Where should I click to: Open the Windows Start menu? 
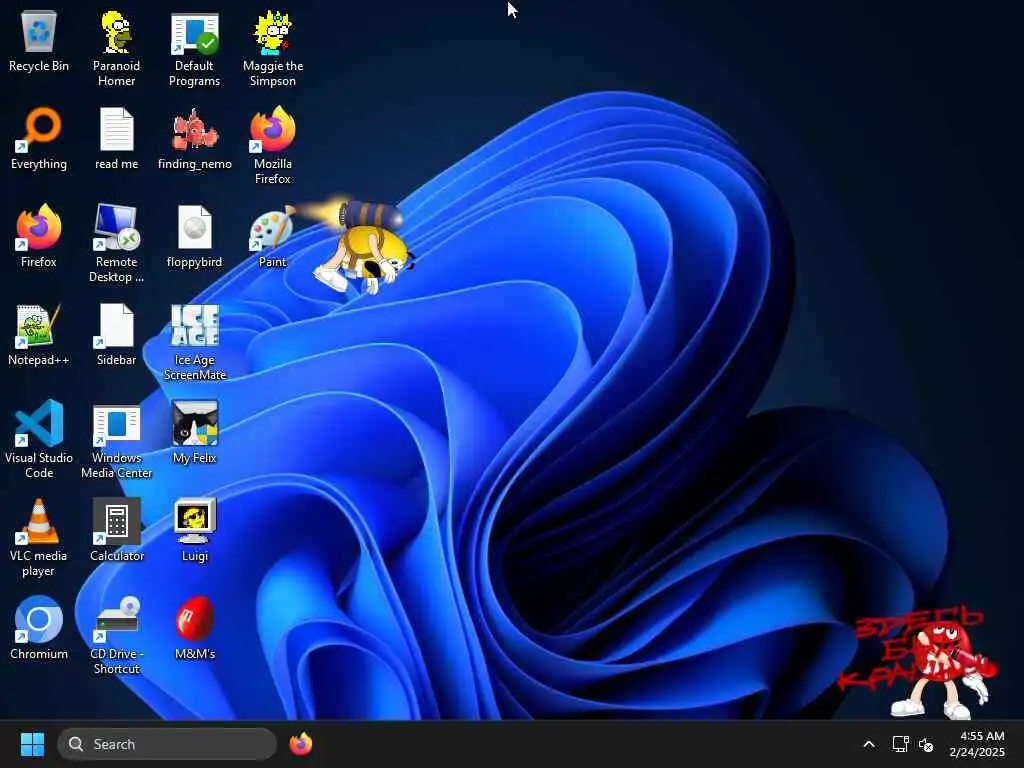coord(32,744)
